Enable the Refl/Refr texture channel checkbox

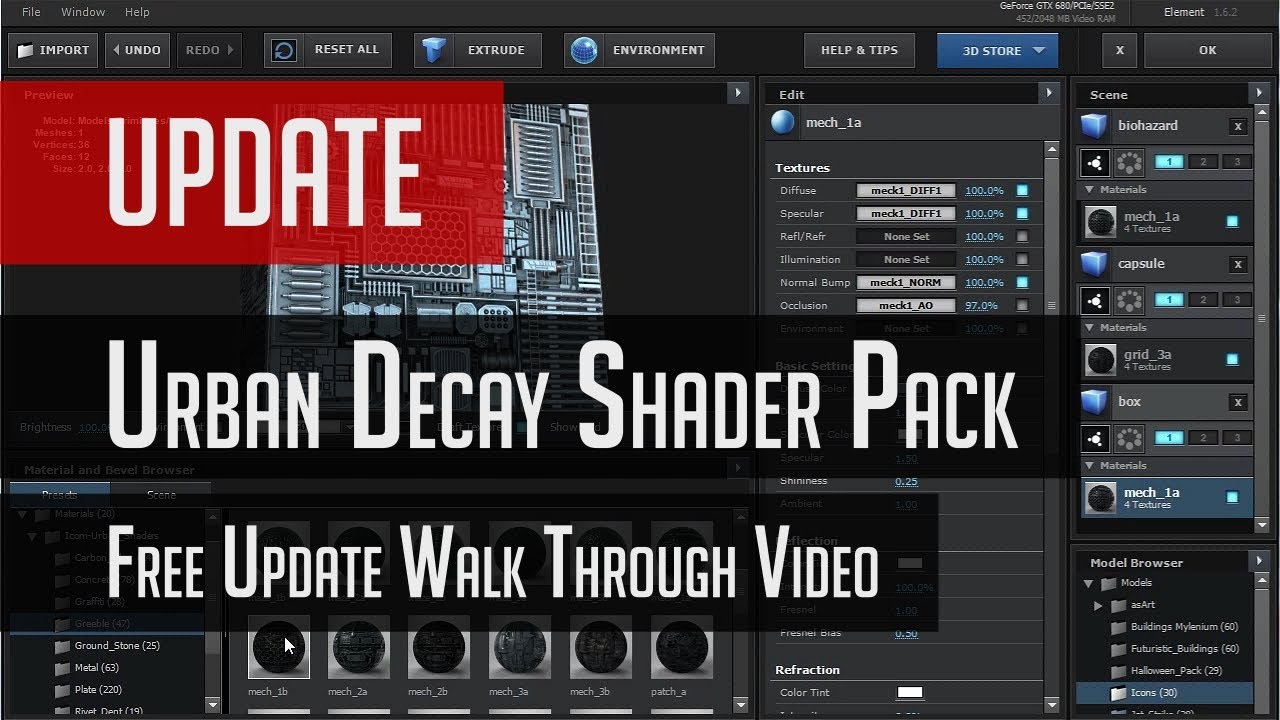point(1021,236)
